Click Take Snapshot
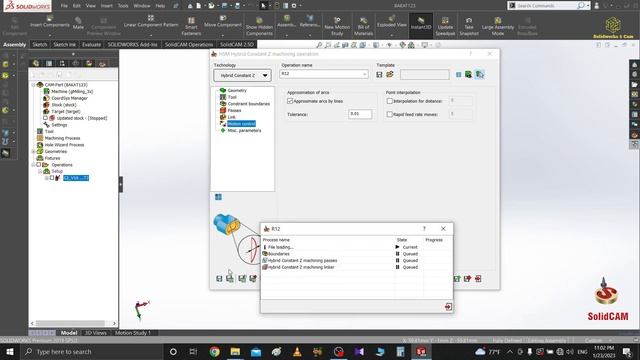 click(x=469, y=27)
